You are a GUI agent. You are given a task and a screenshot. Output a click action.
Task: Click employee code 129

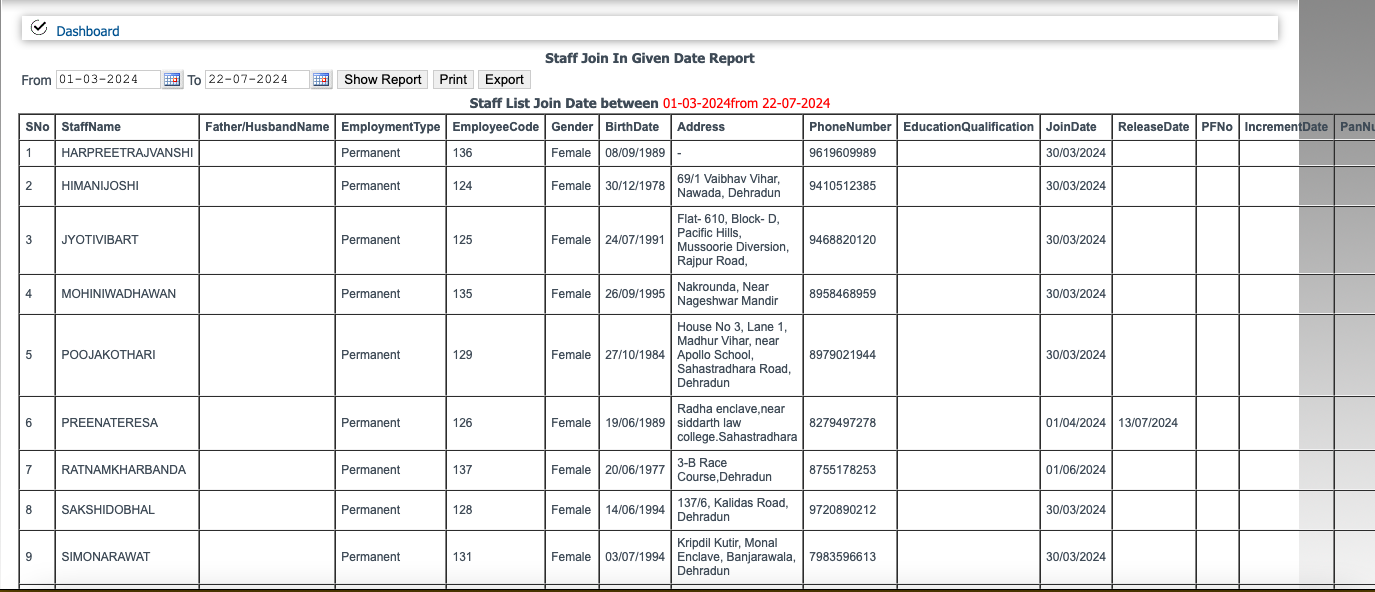pyautogui.click(x=462, y=355)
